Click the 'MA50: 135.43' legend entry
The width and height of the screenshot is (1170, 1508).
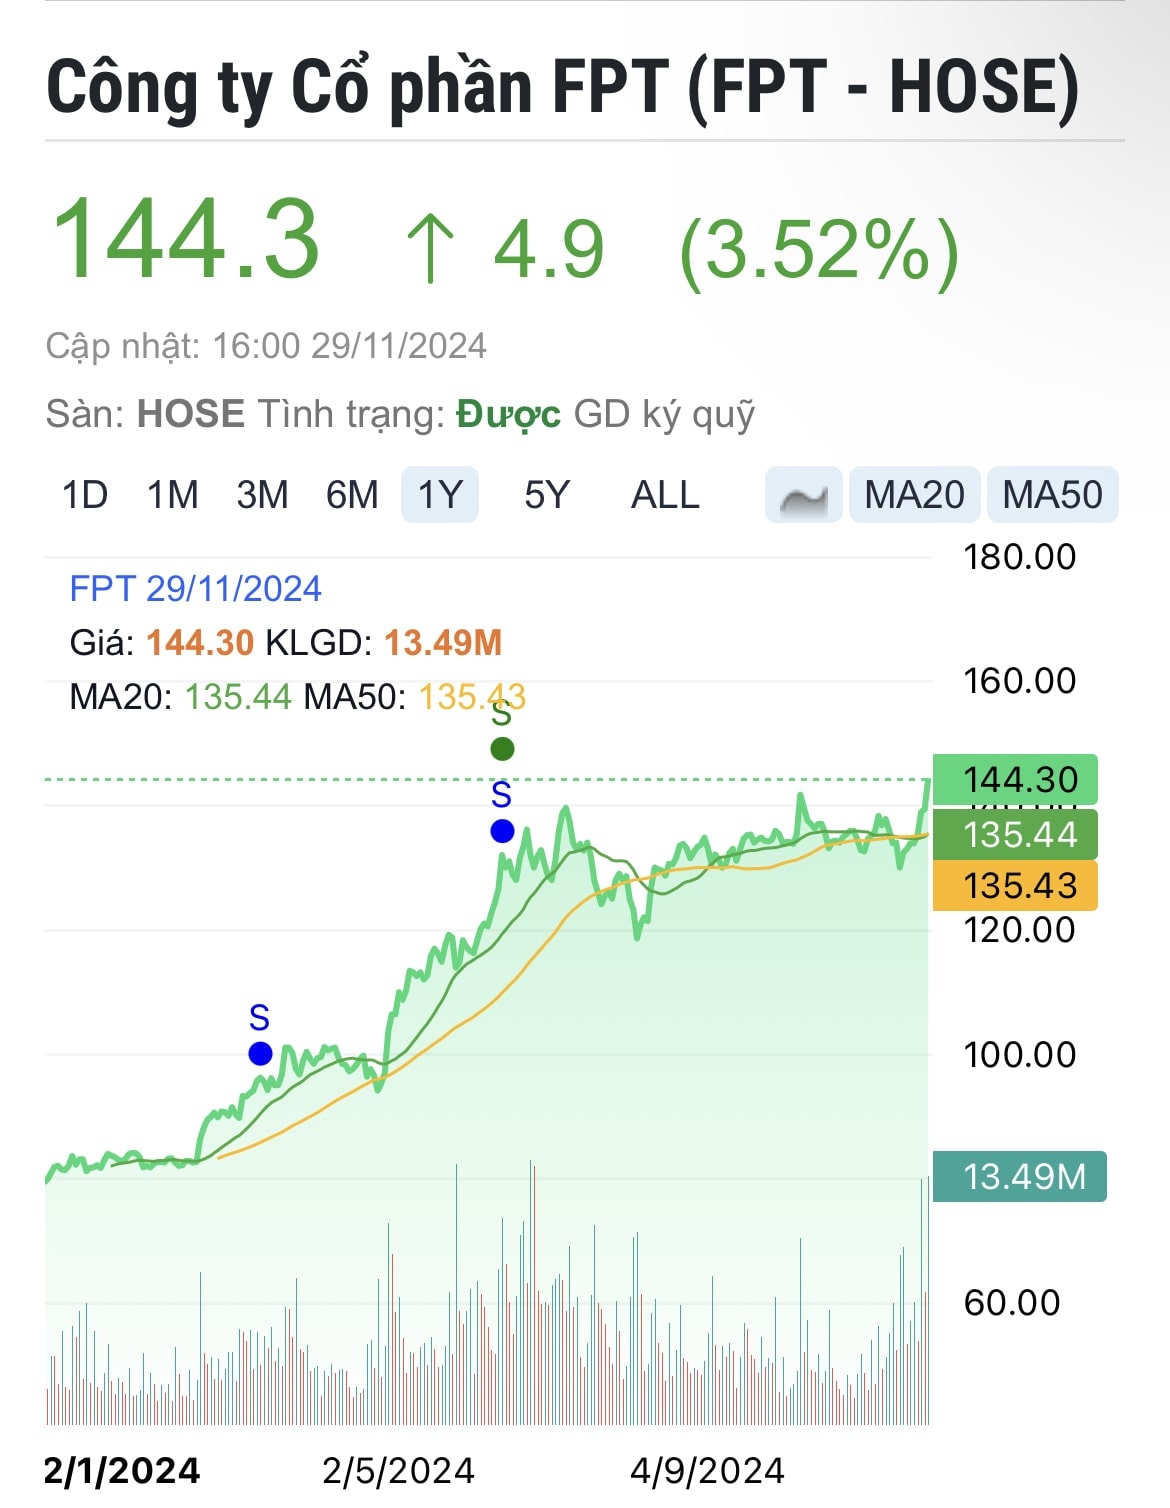coord(415,697)
